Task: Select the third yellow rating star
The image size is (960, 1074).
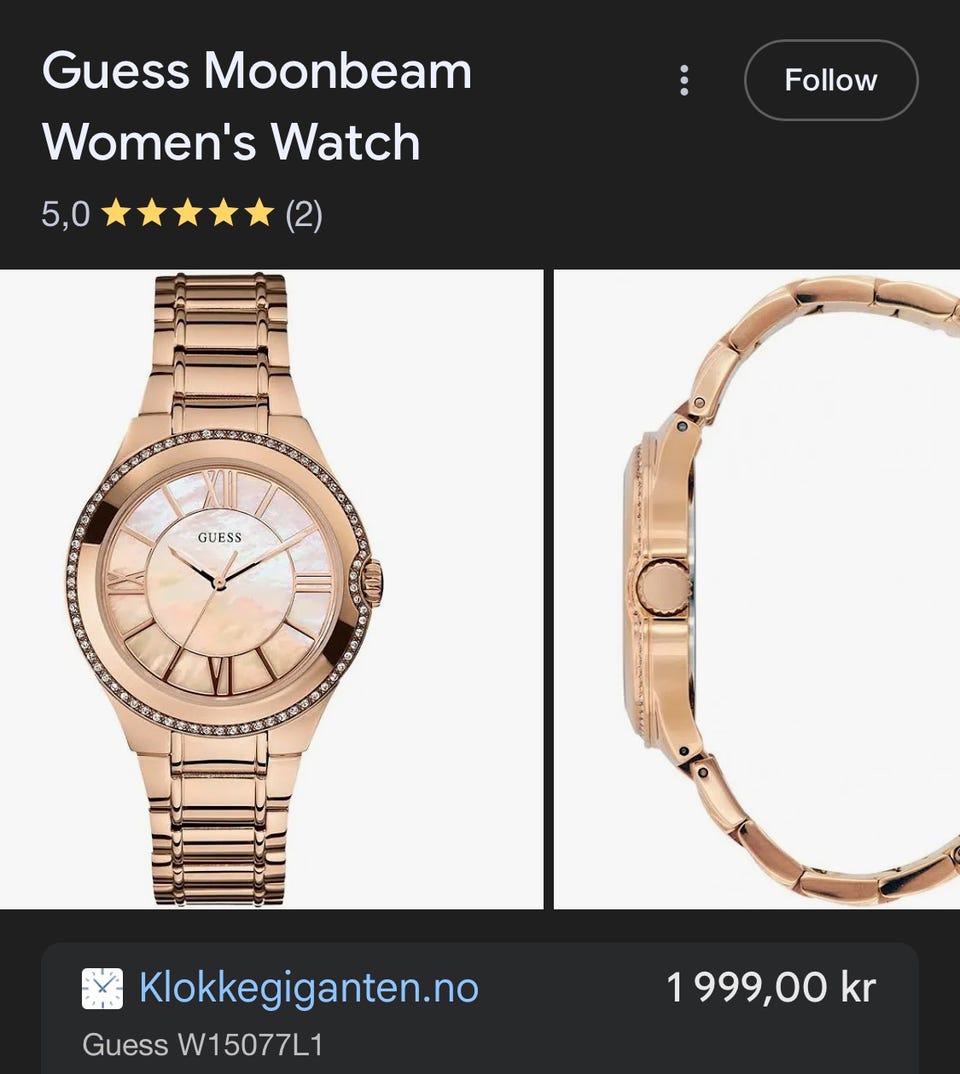Action: click(187, 213)
